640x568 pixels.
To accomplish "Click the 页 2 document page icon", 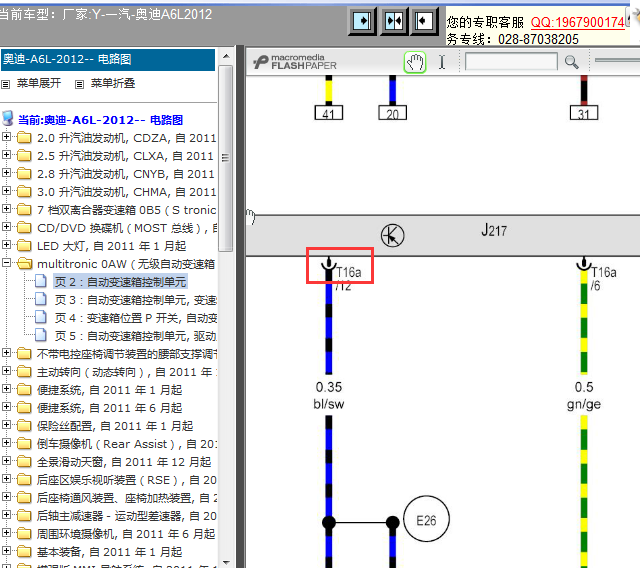I will click(x=40, y=281).
